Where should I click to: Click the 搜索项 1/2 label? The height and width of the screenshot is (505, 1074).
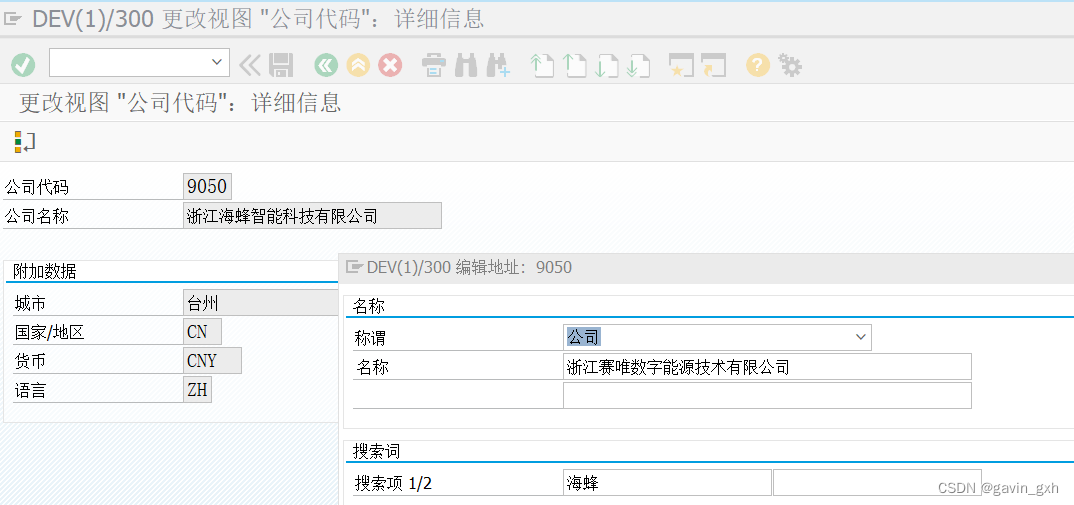pyautogui.click(x=393, y=483)
